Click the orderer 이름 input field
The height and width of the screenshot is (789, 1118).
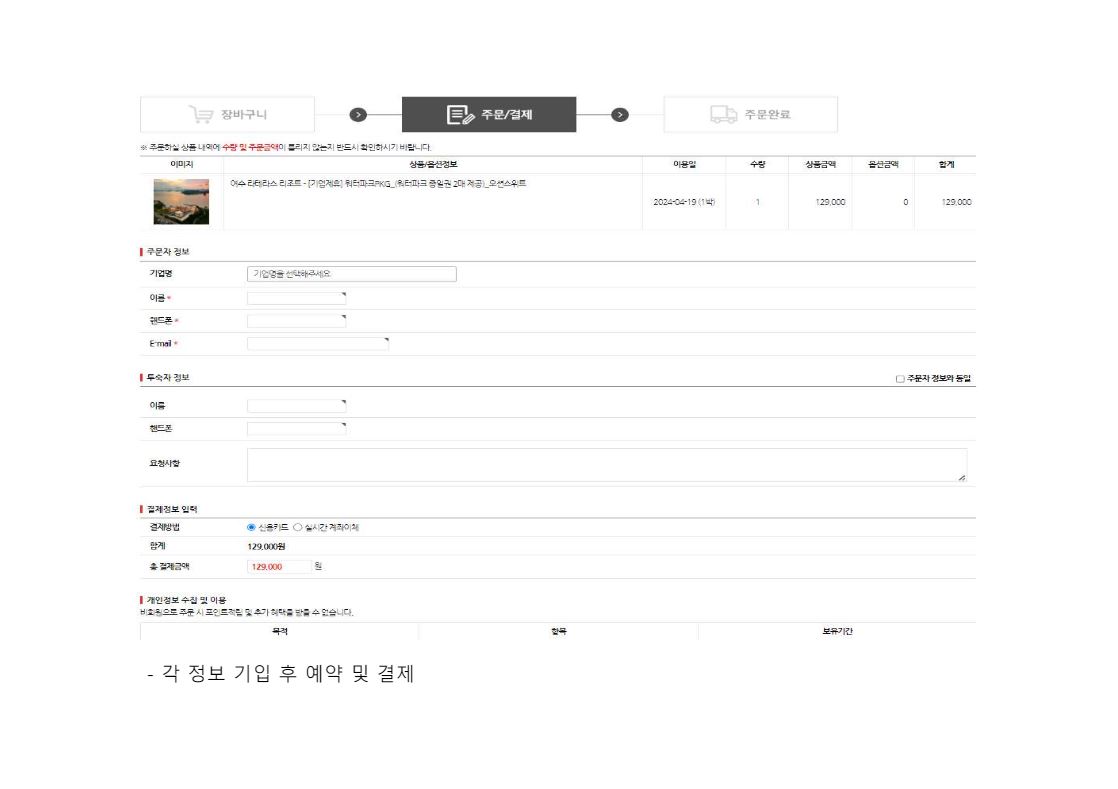[296, 298]
